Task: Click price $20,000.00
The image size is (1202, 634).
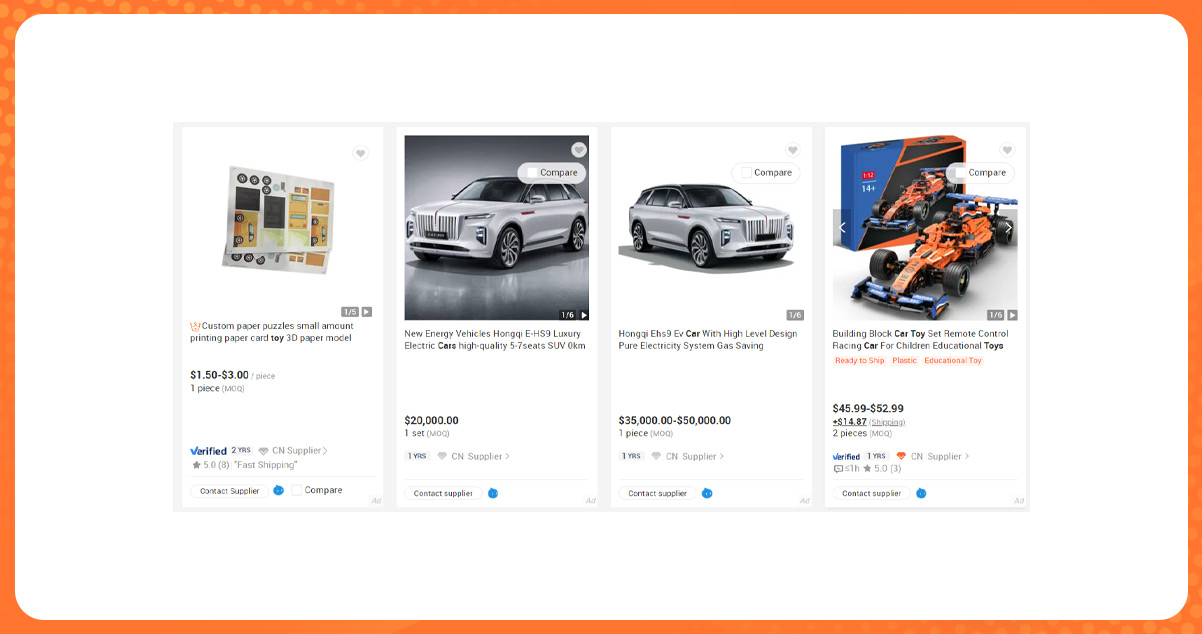Action: [x=431, y=420]
